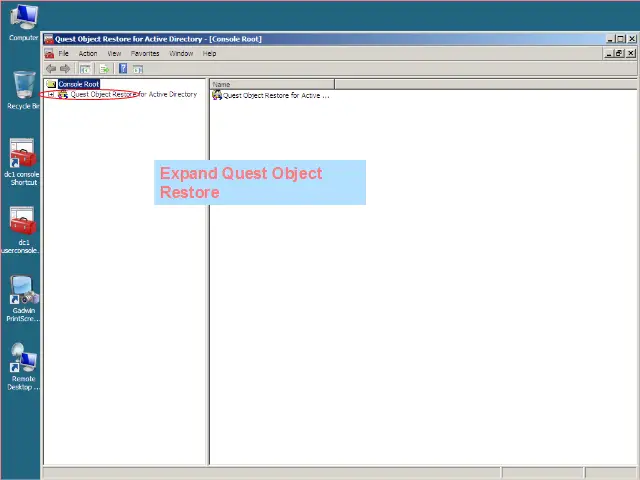
Task: Minimize the Quest Object Restore main window
Action: click(x=610, y=39)
